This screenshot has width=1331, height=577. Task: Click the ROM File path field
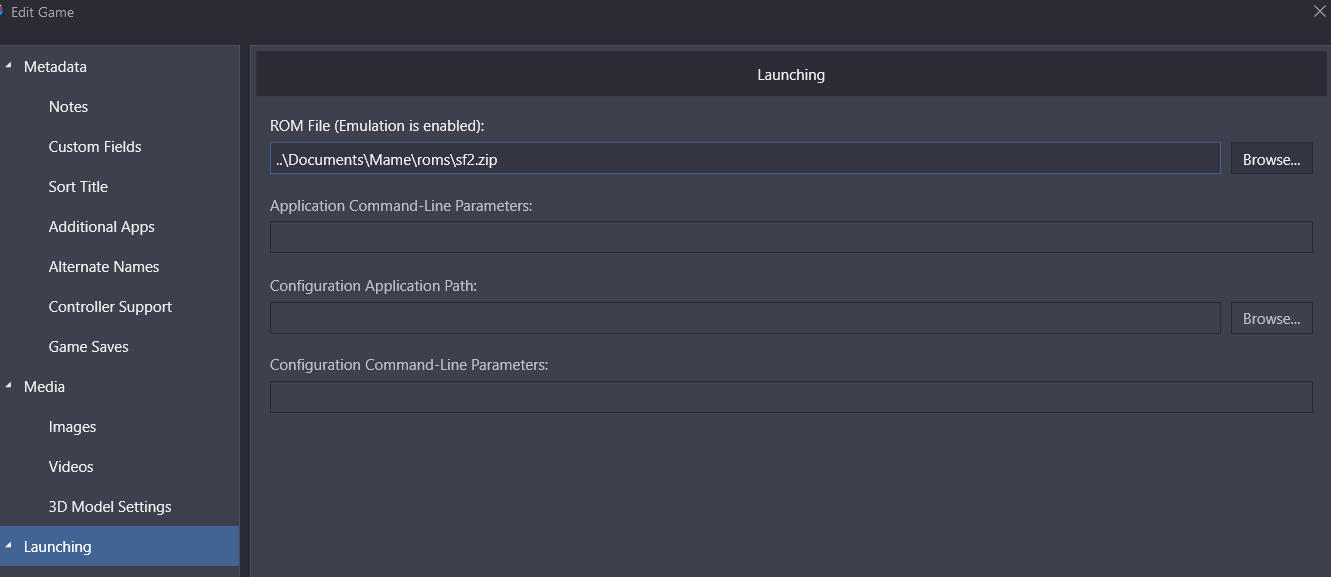click(x=745, y=159)
